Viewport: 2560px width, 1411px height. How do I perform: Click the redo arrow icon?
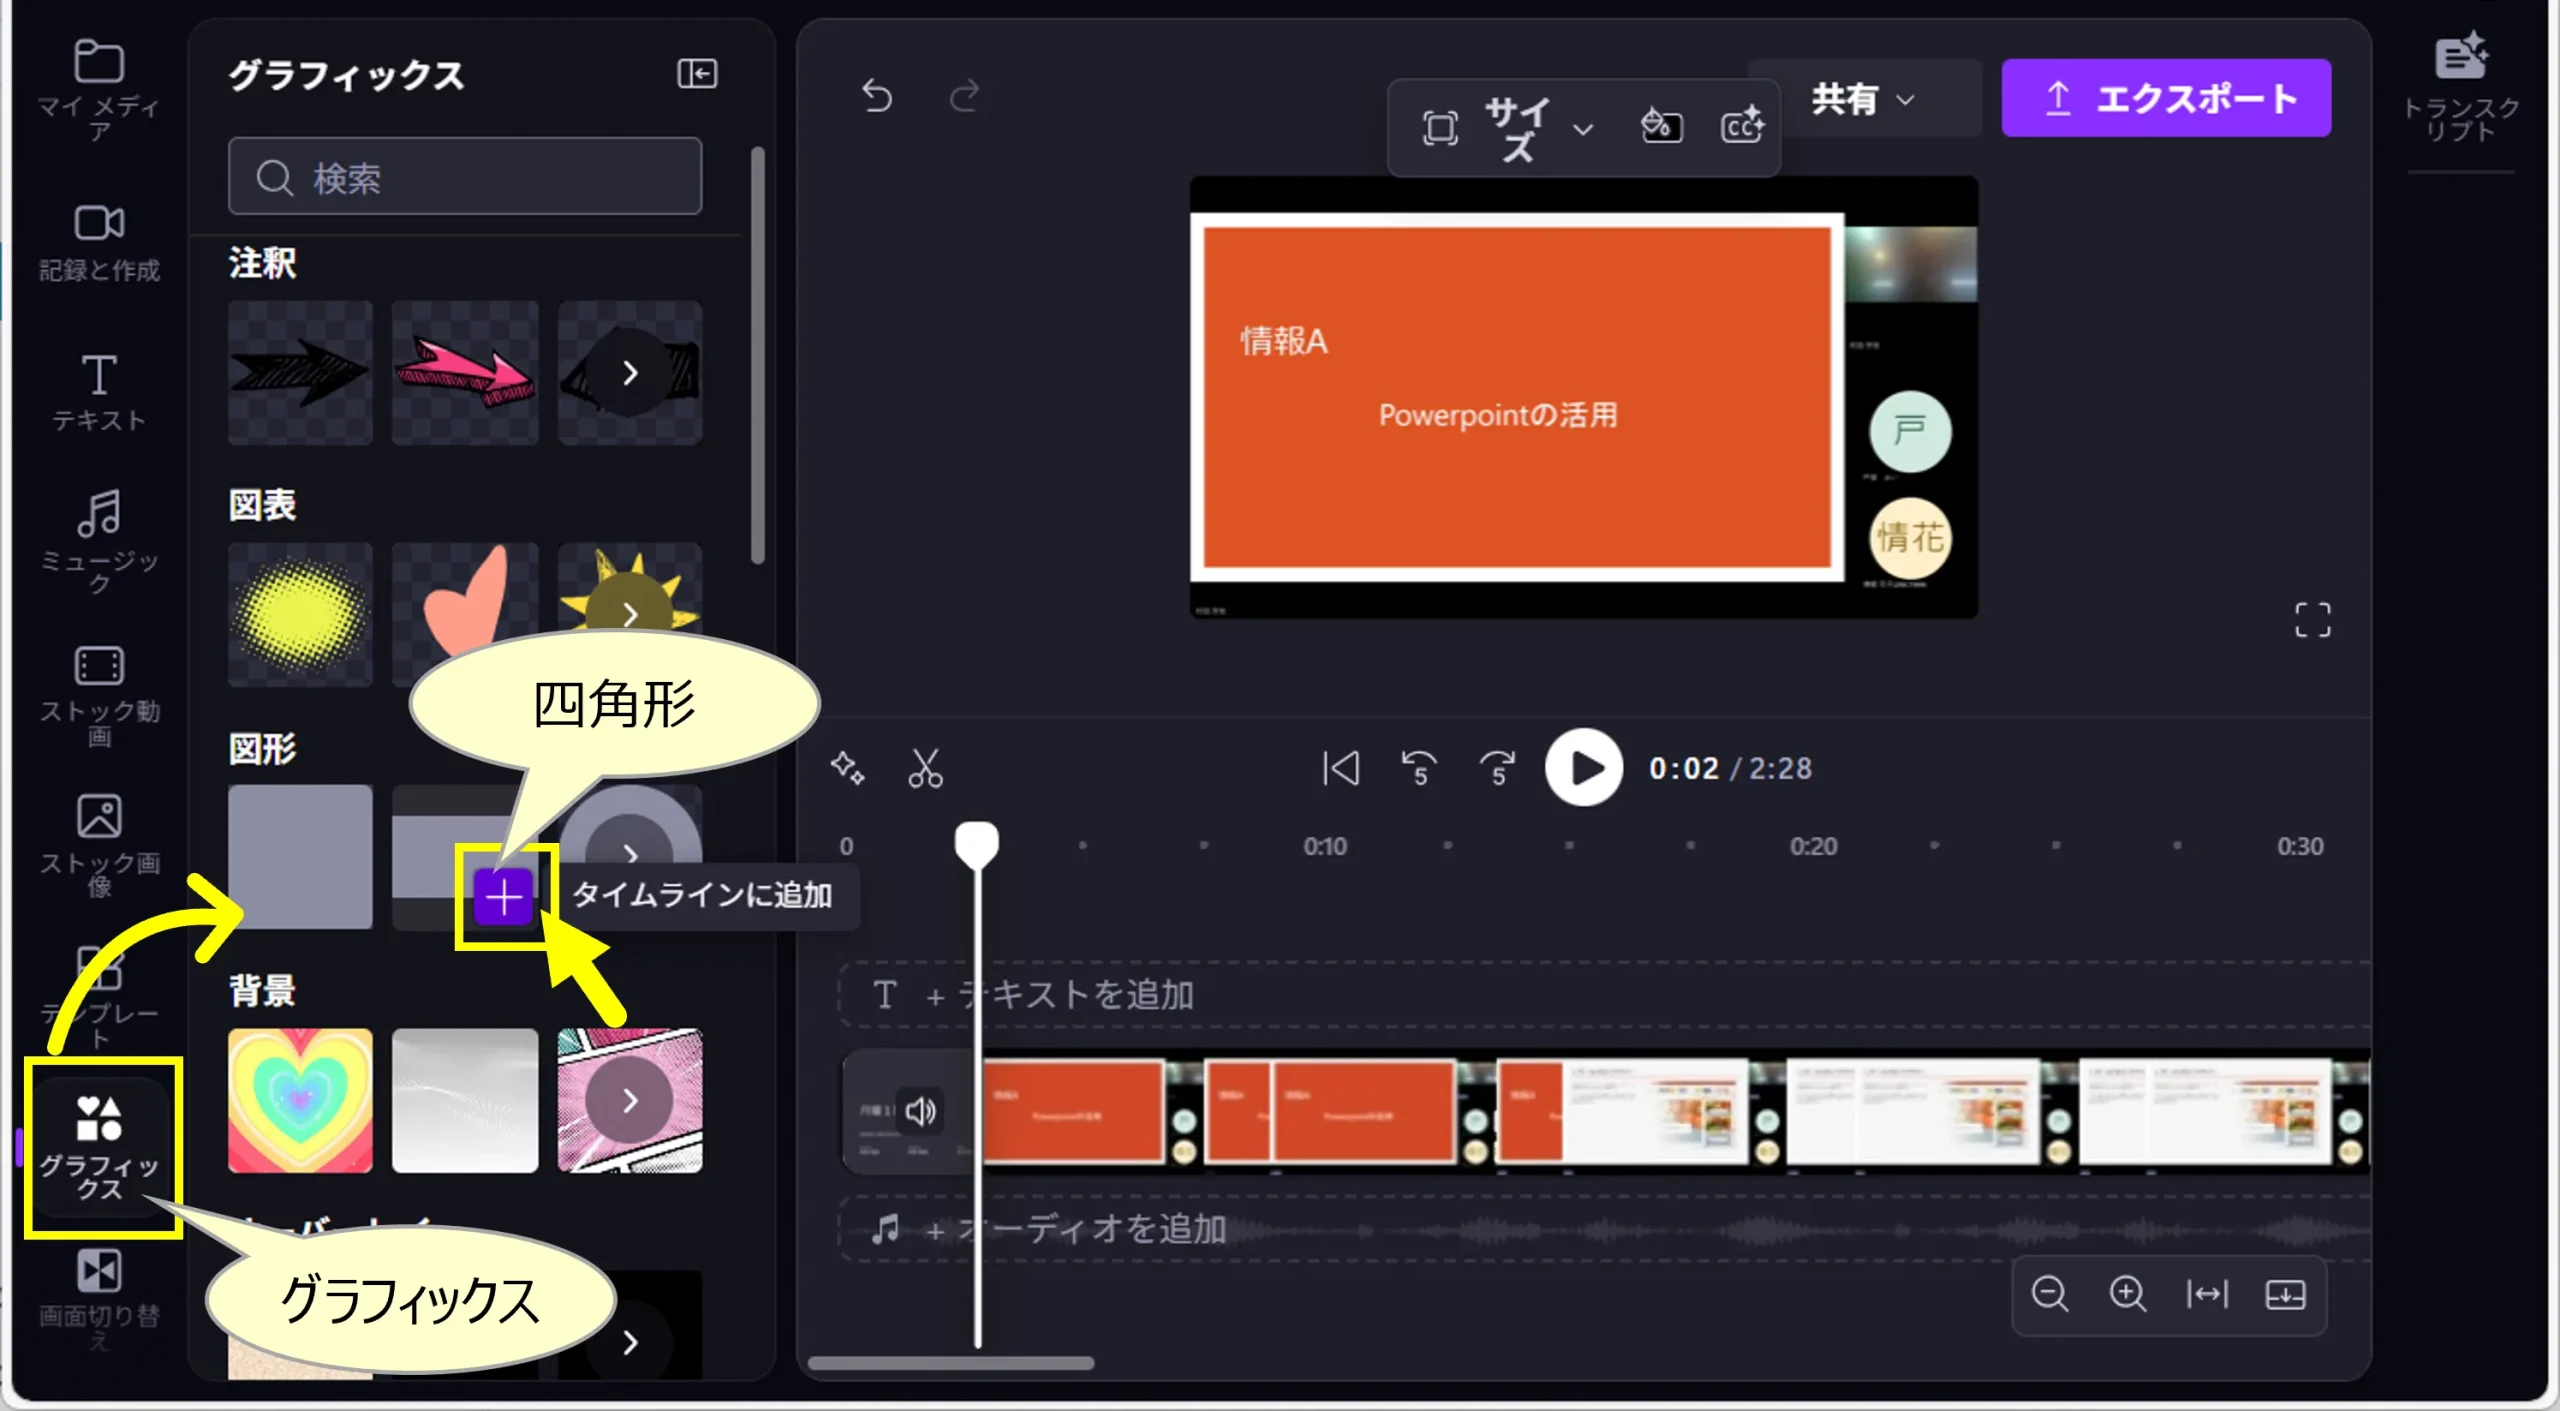tap(964, 97)
